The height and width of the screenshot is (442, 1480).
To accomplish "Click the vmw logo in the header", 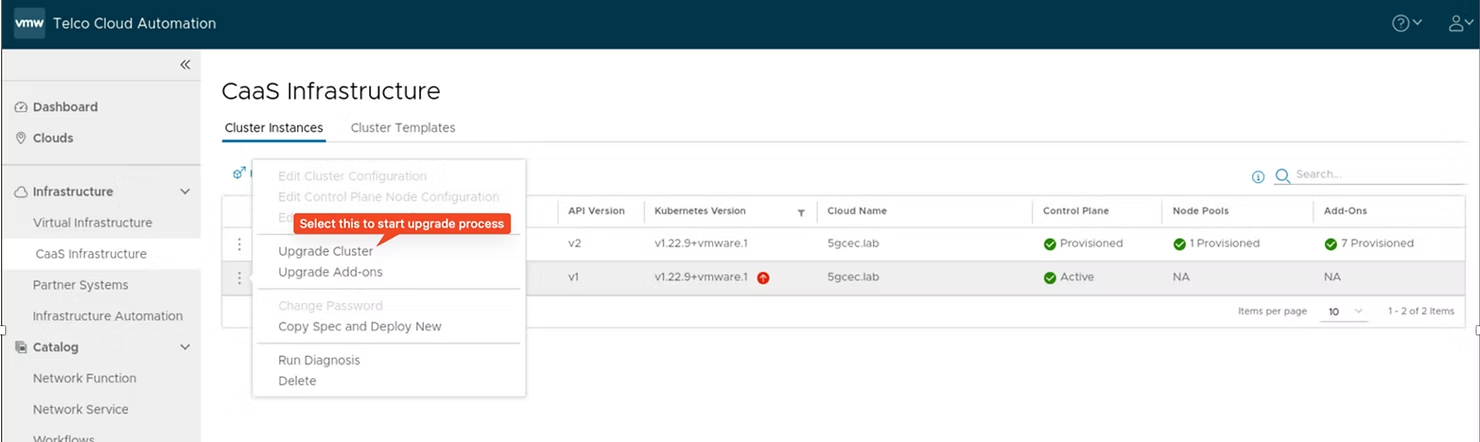I will click(29, 23).
